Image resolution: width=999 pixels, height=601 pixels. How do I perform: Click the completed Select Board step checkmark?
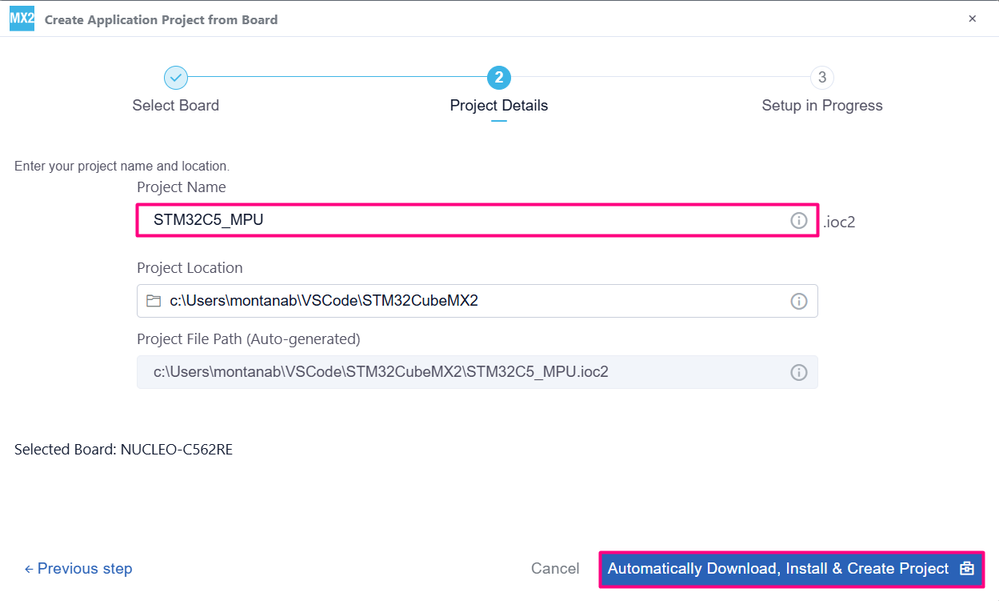176,78
